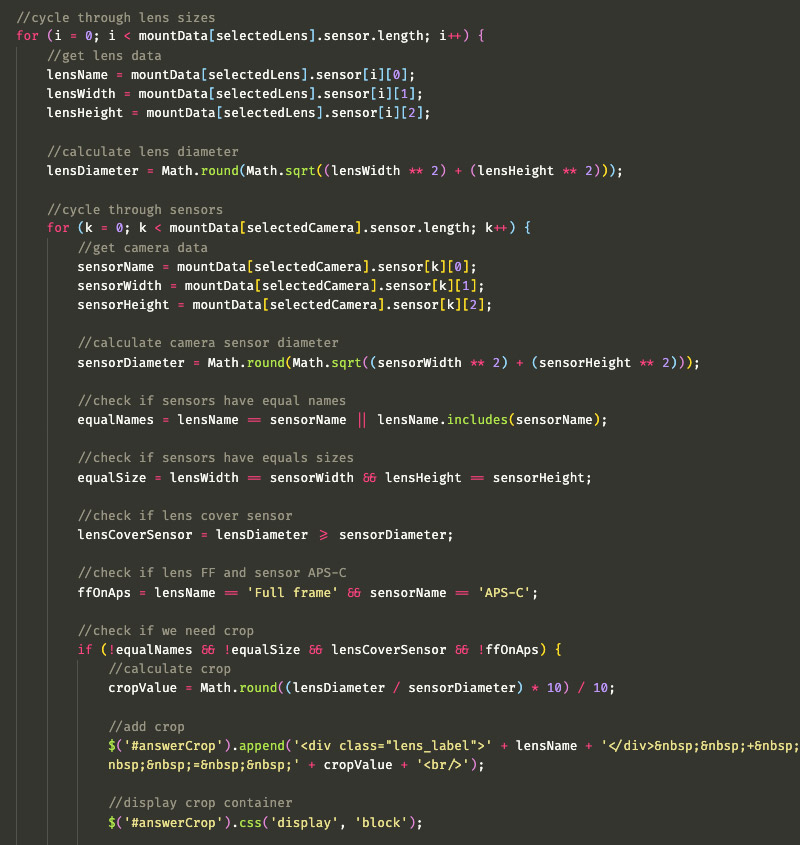The height and width of the screenshot is (845, 800).
Task: Click the 'round' call on the sensorDiameter line
Action: click(266, 363)
